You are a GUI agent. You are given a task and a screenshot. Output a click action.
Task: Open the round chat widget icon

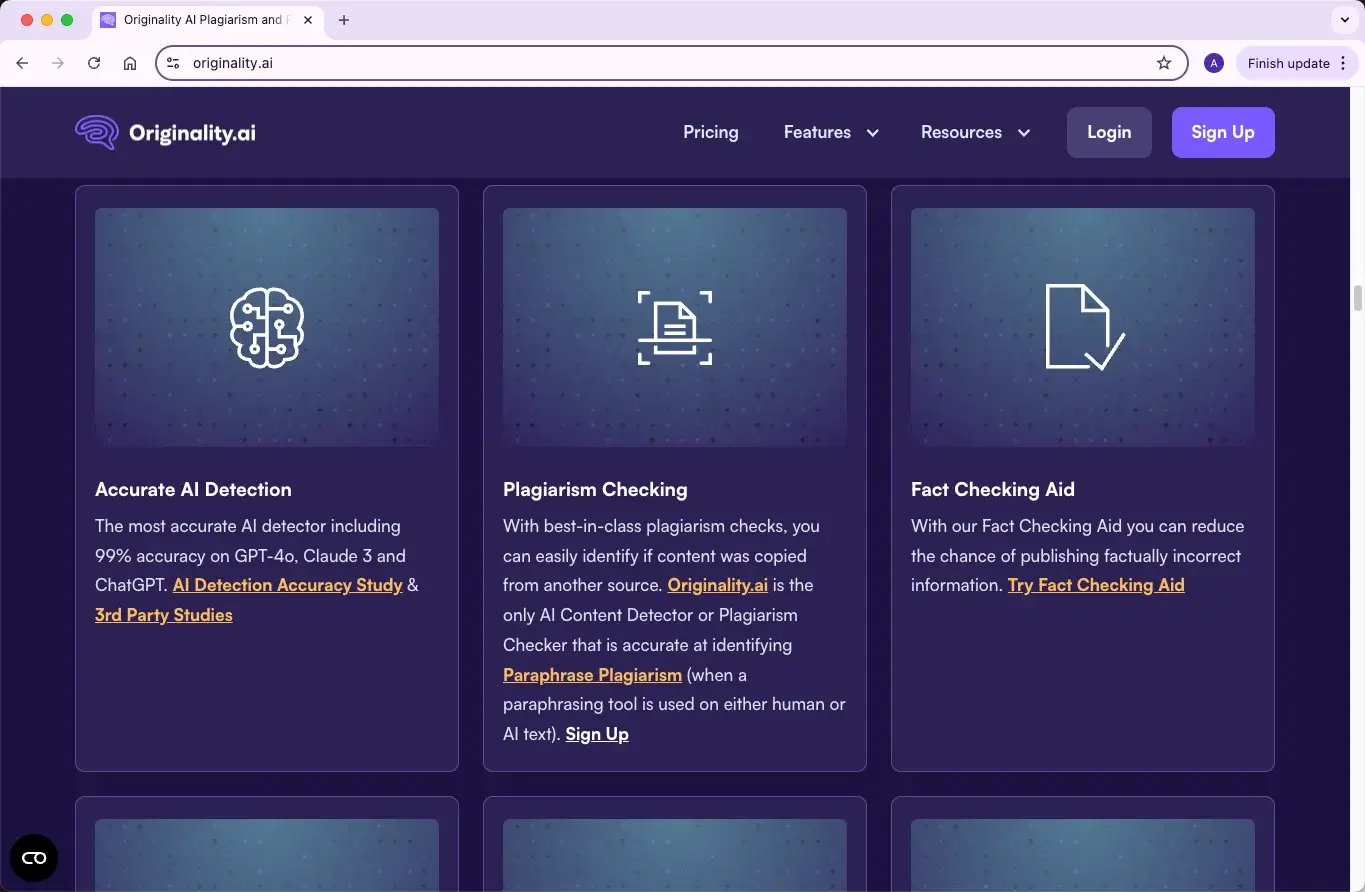coord(34,858)
